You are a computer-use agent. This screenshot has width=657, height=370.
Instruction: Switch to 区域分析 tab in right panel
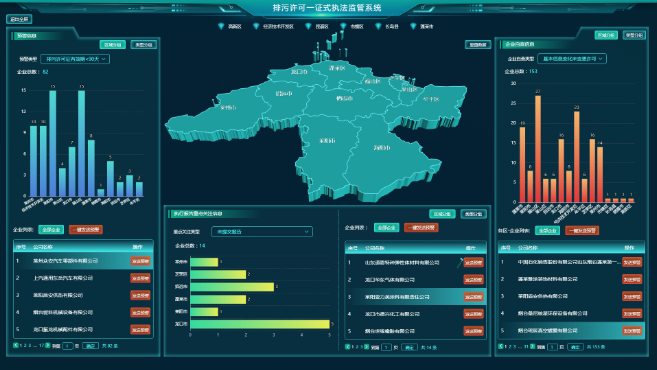606,35
